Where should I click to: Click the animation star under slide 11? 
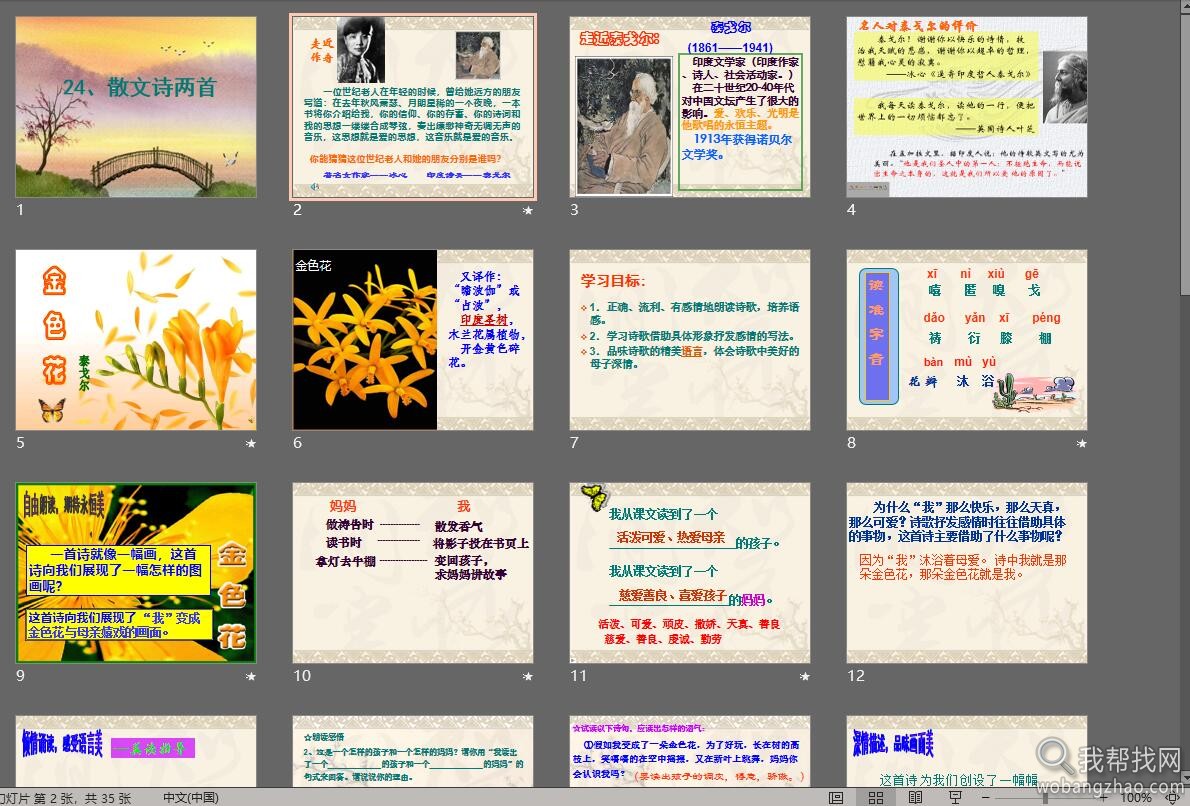tap(804, 676)
